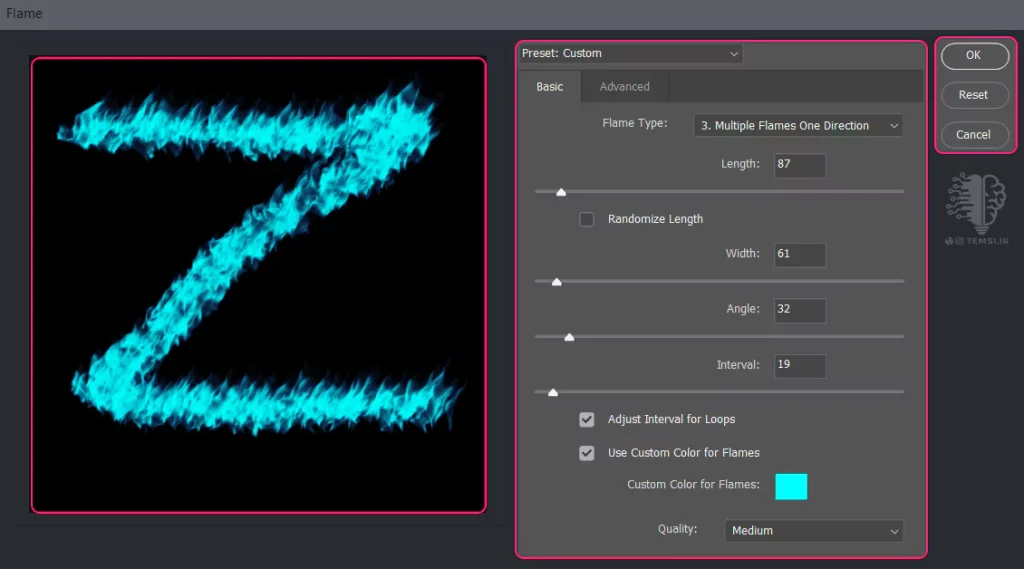Click the Quality label
Viewport: 1024px width, 569px height.
click(x=677, y=529)
